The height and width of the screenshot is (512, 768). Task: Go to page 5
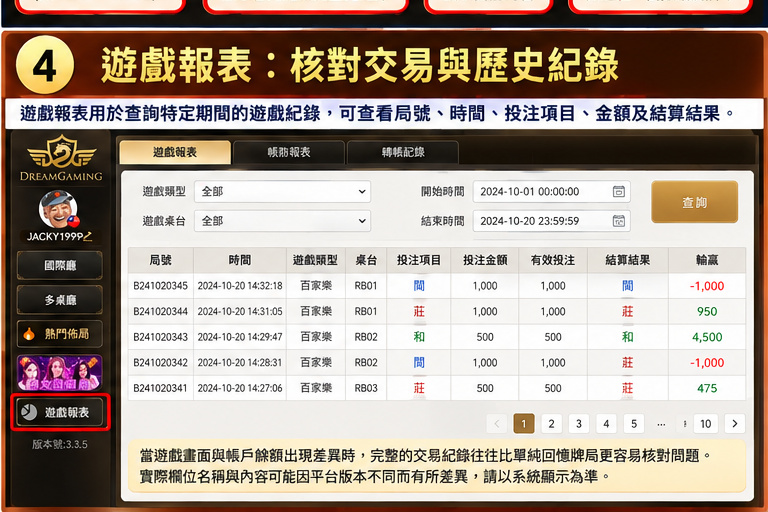coord(634,424)
